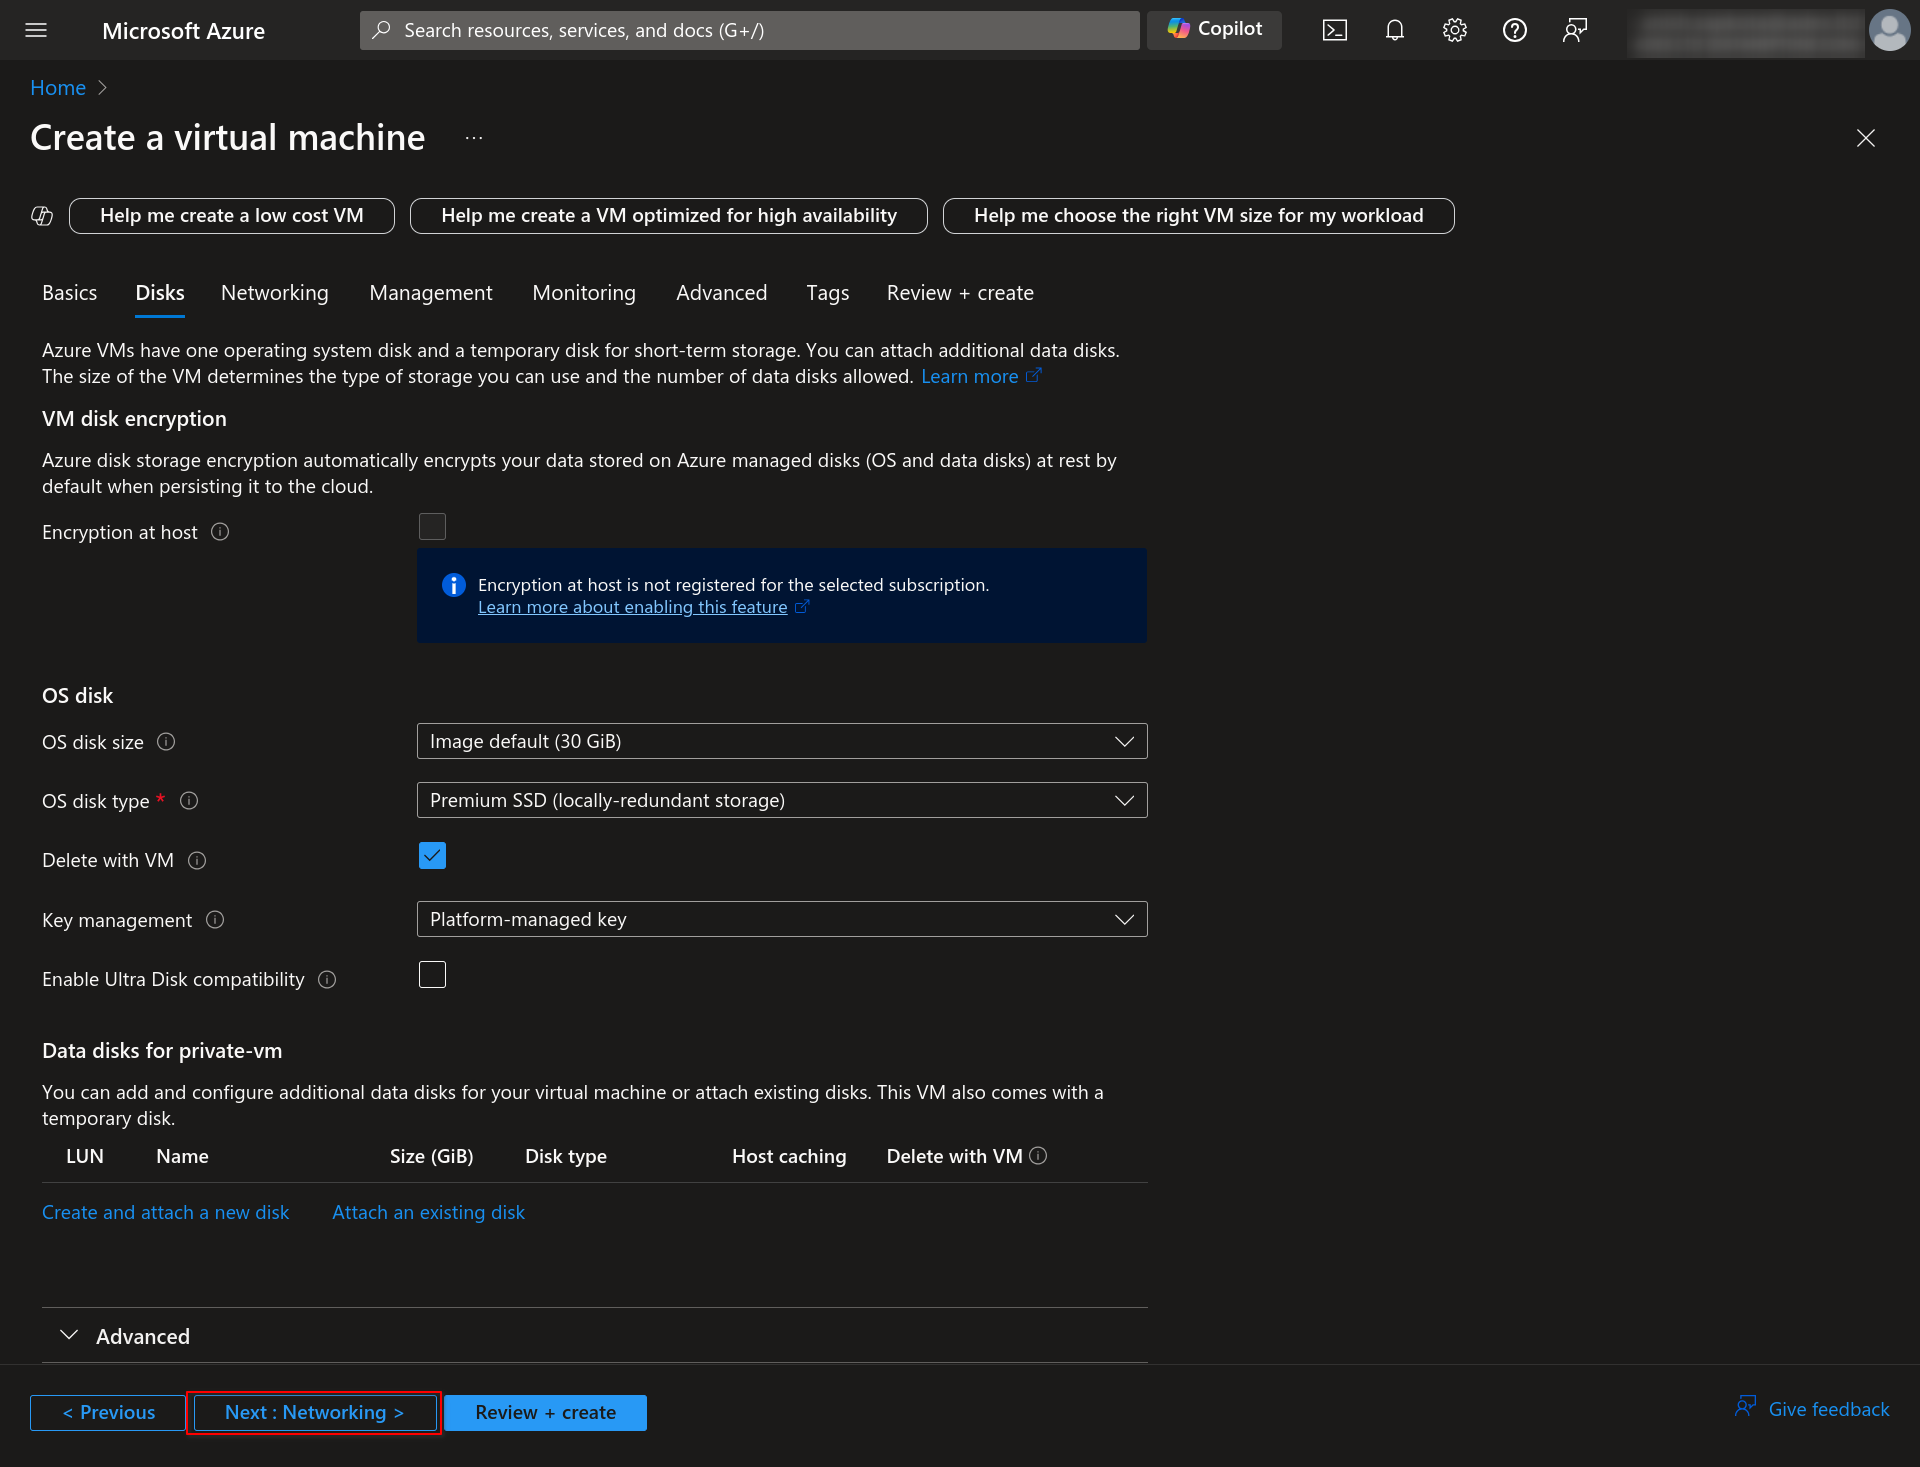Enable Encryption at host
Image resolution: width=1920 pixels, height=1467 pixels.
(x=432, y=526)
